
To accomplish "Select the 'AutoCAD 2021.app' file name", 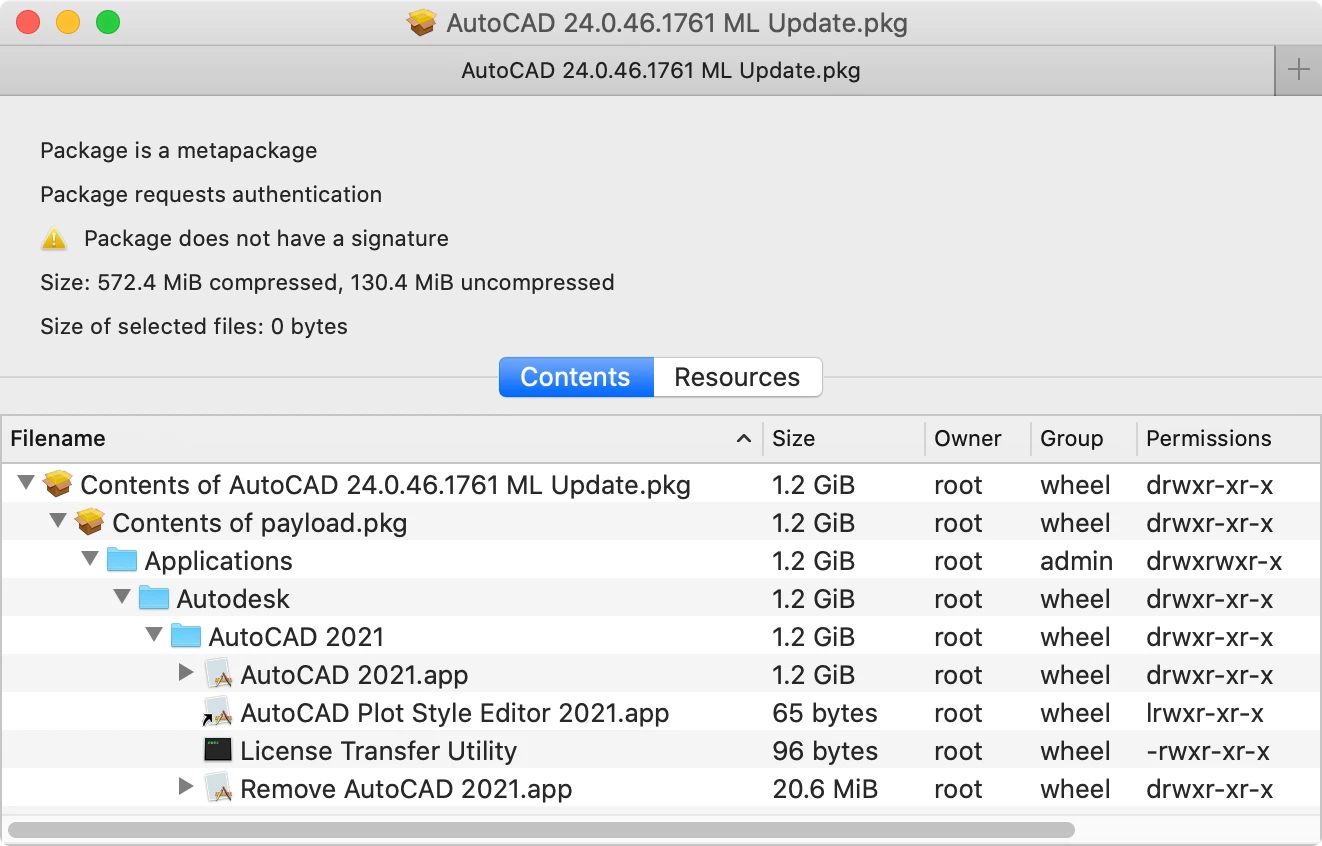I will click(354, 674).
